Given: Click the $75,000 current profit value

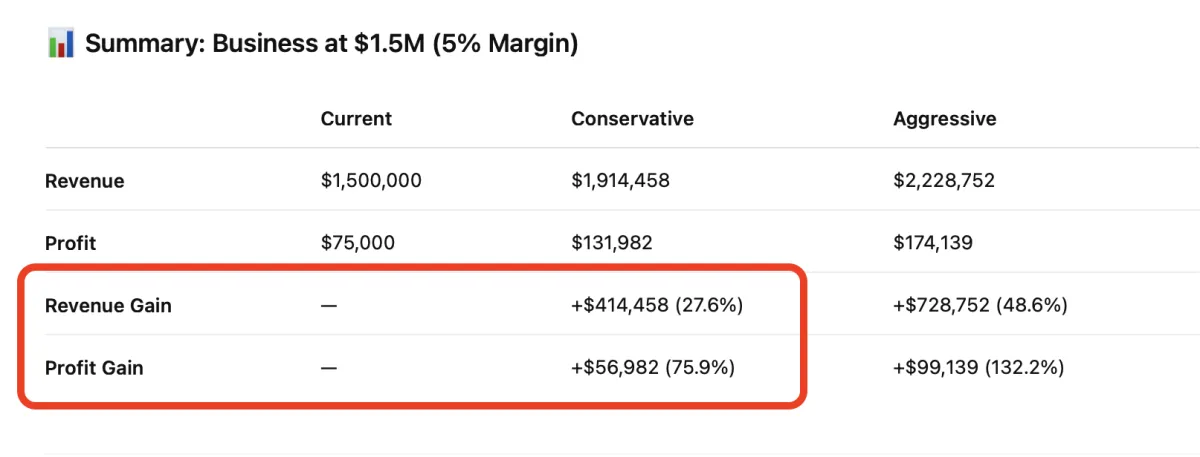Looking at the screenshot, I should 357,243.
